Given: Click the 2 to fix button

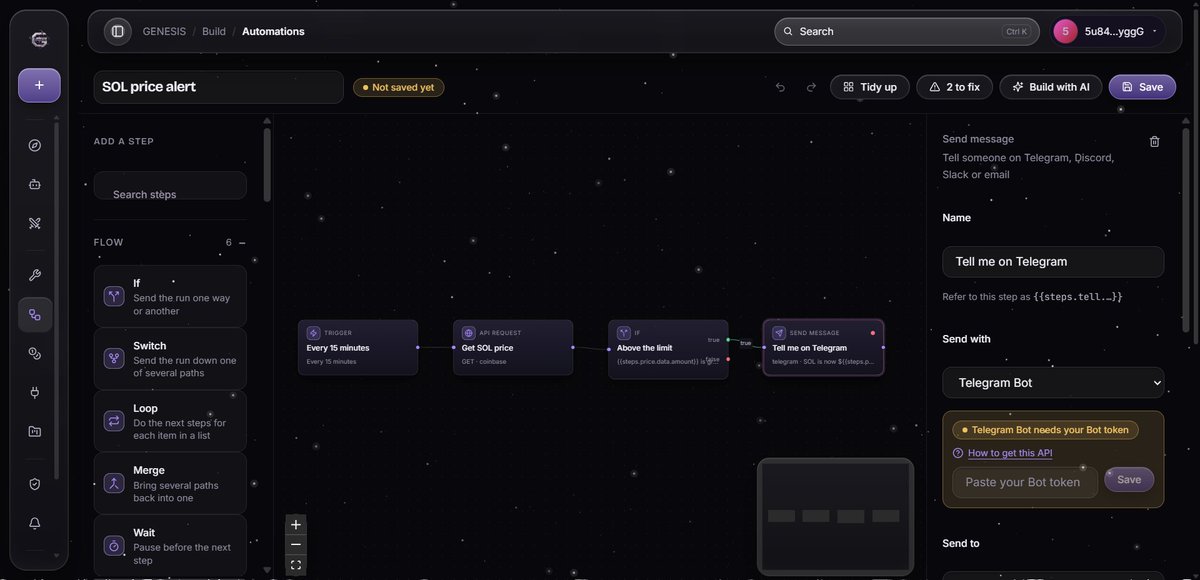Looking at the screenshot, I should 954,87.
